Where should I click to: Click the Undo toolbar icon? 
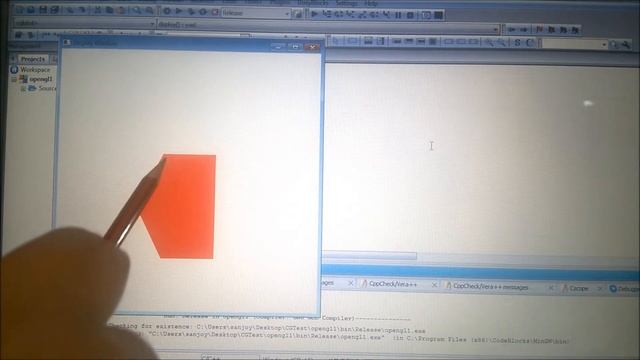70,10
